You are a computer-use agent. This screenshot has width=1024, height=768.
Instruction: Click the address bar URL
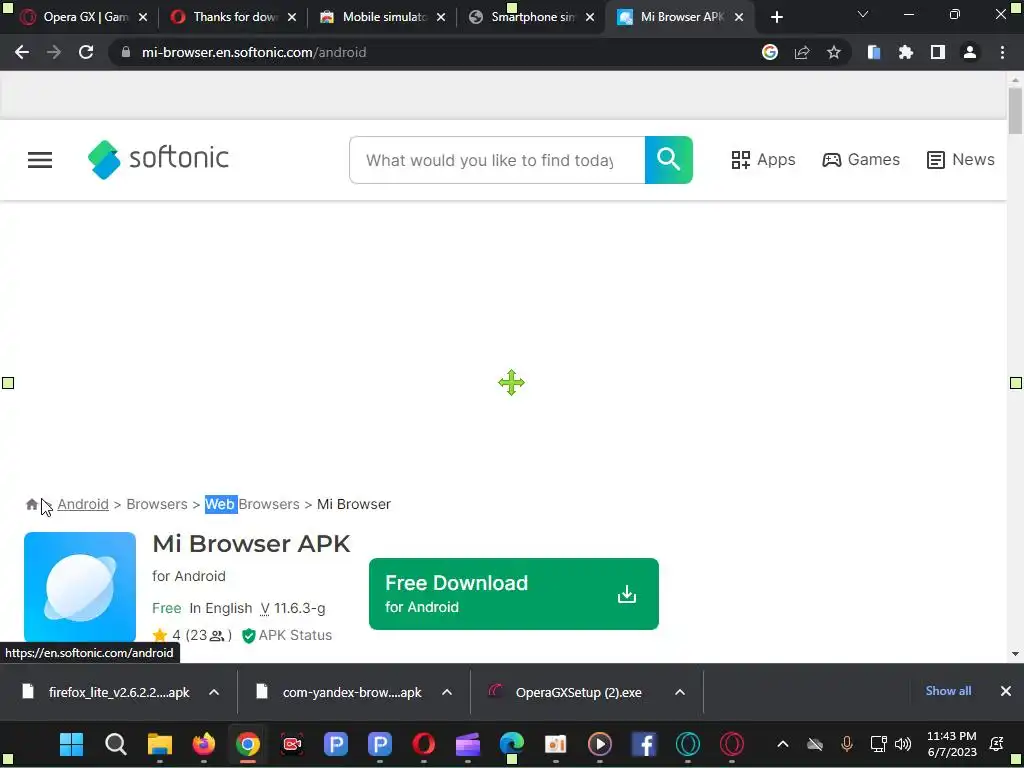pyautogui.click(x=254, y=52)
